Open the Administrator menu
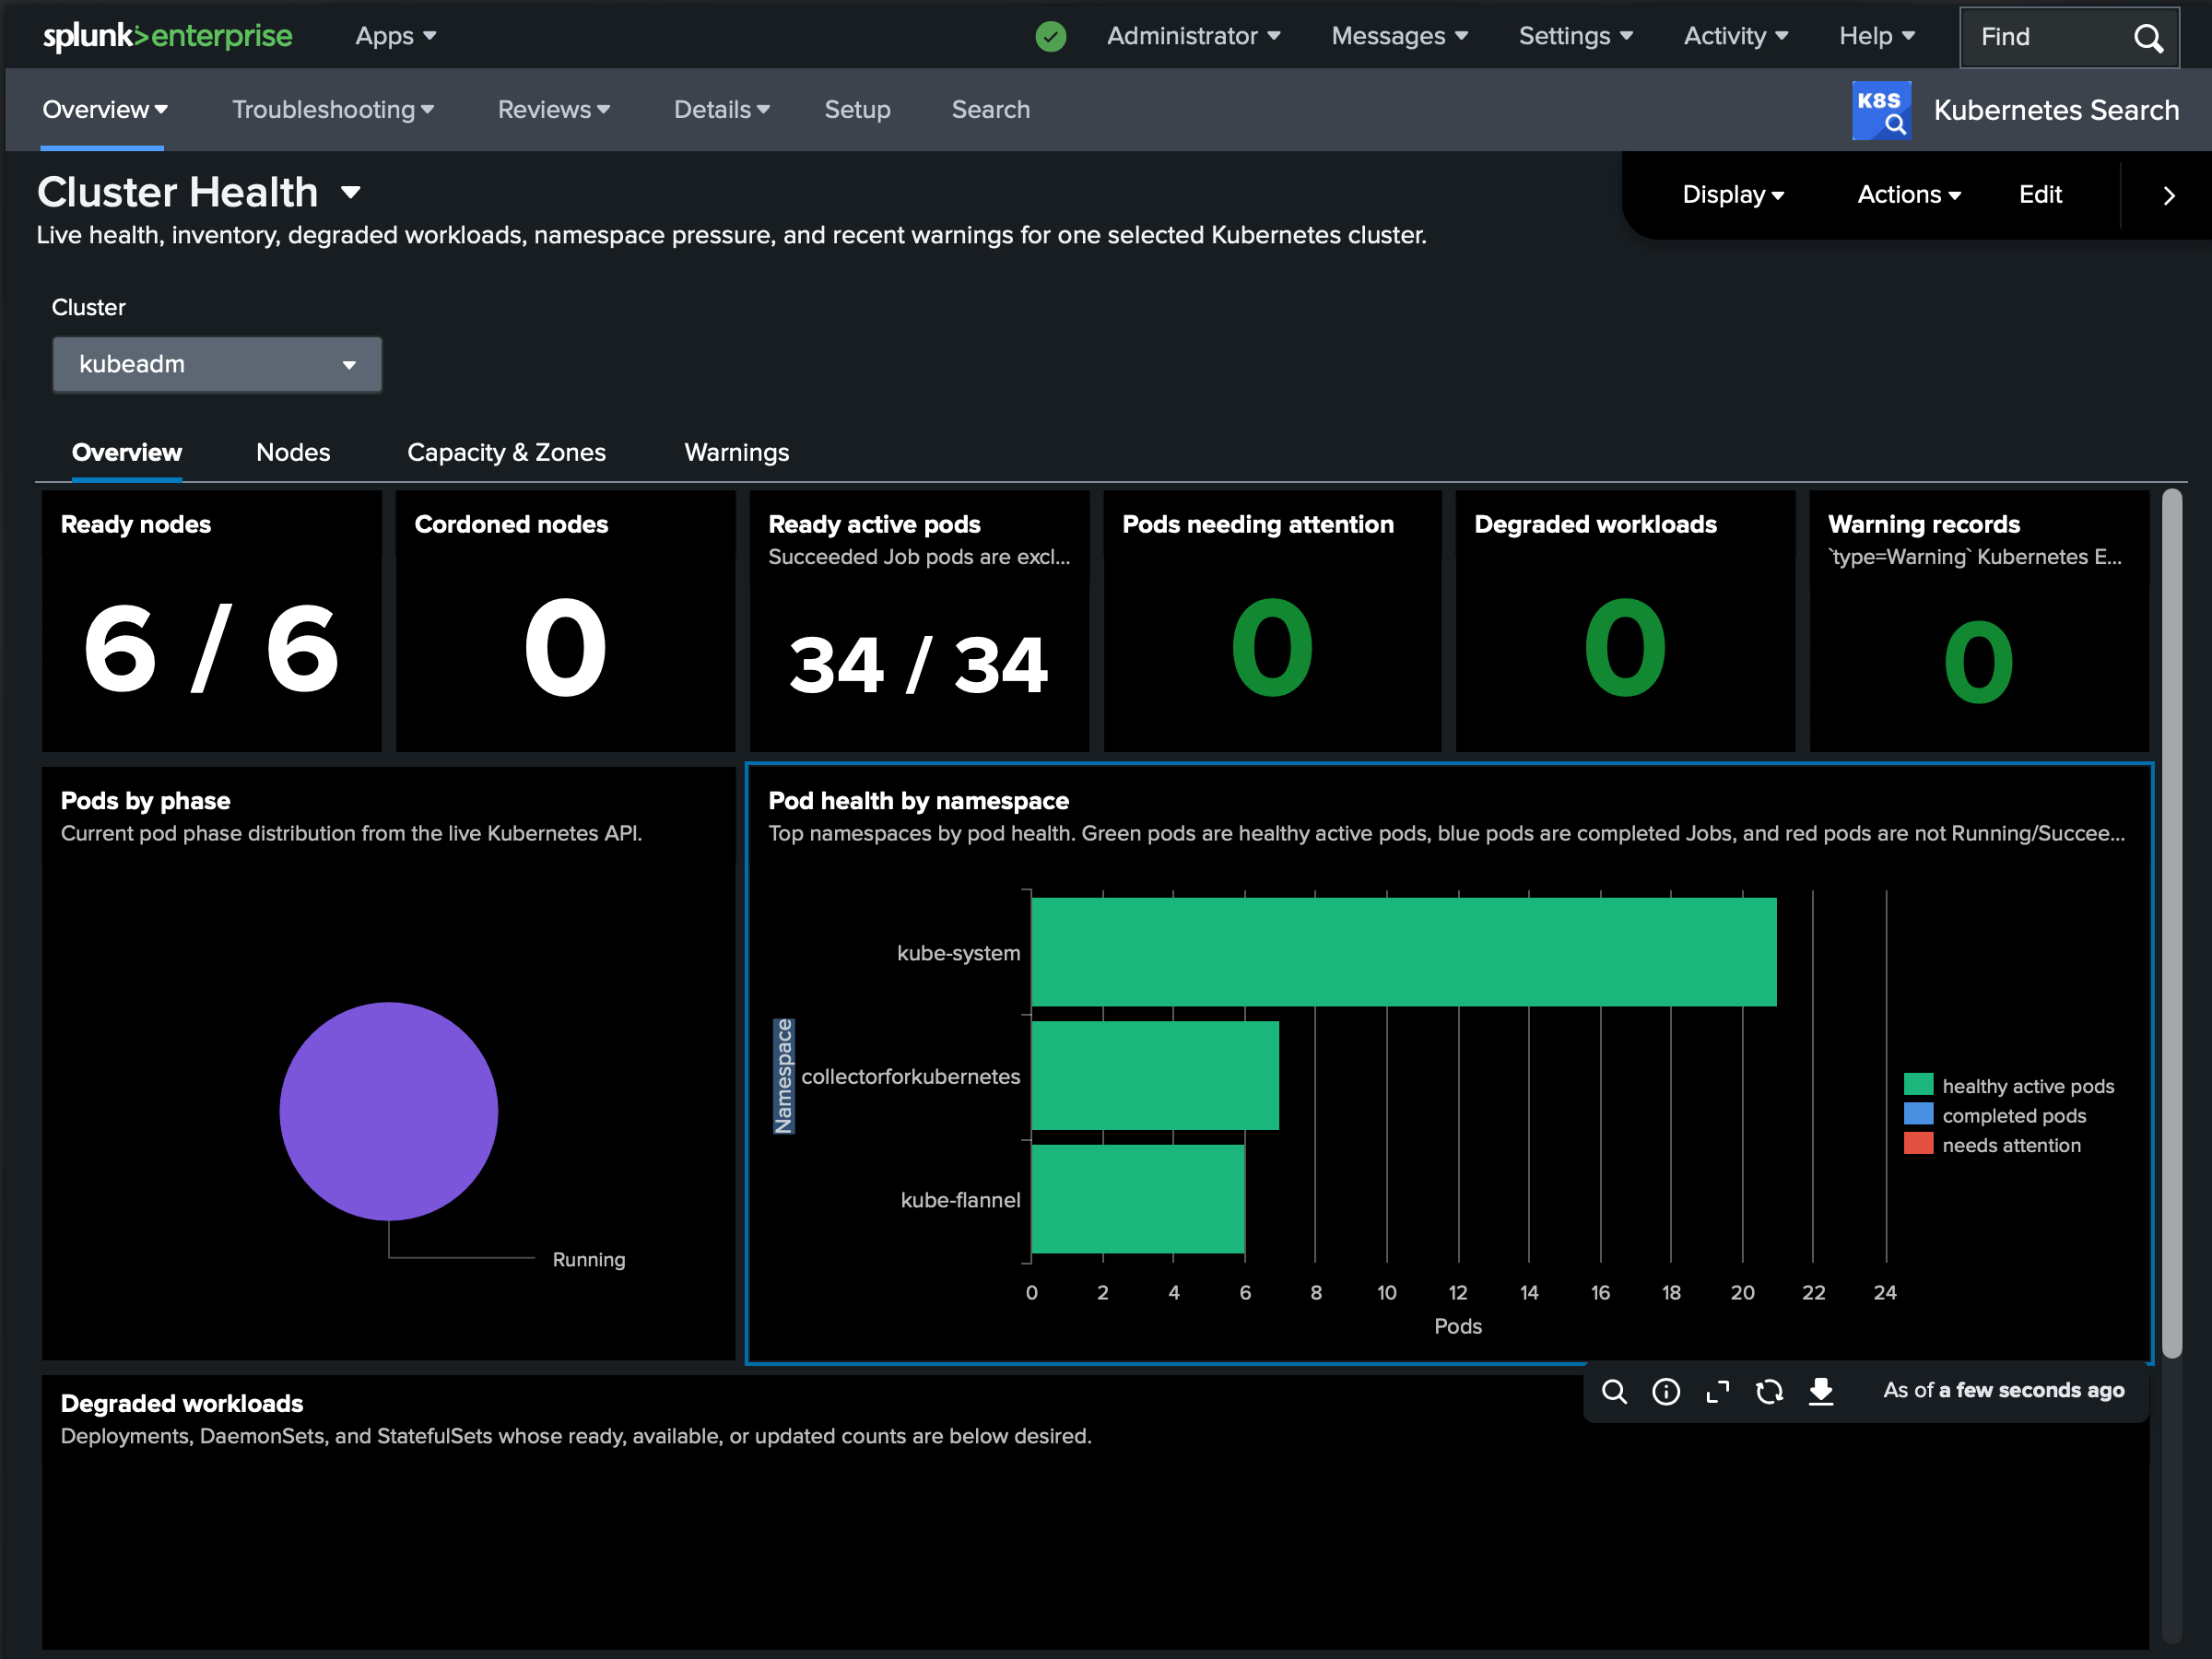The image size is (2212, 1659). [1193, 36]
